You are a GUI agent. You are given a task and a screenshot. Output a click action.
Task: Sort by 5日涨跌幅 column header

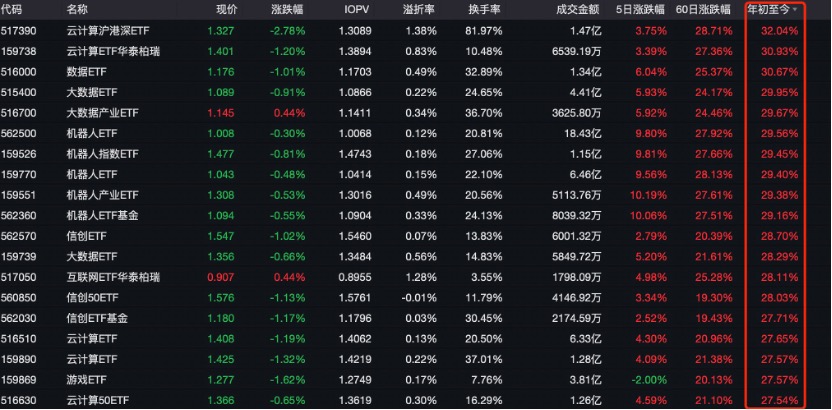[x=640, y=10]
